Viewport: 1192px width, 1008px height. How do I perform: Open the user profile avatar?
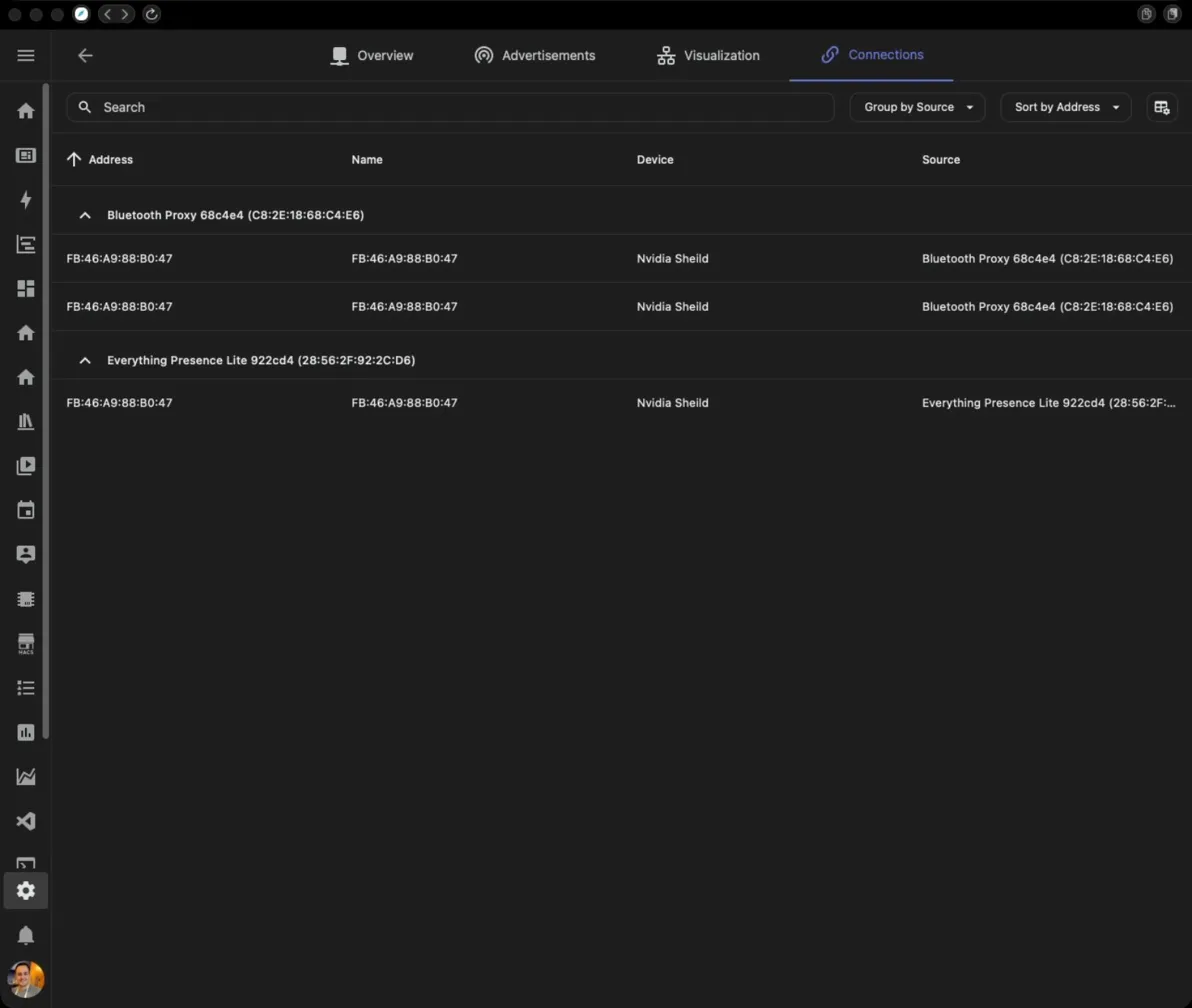click(26, 979)
